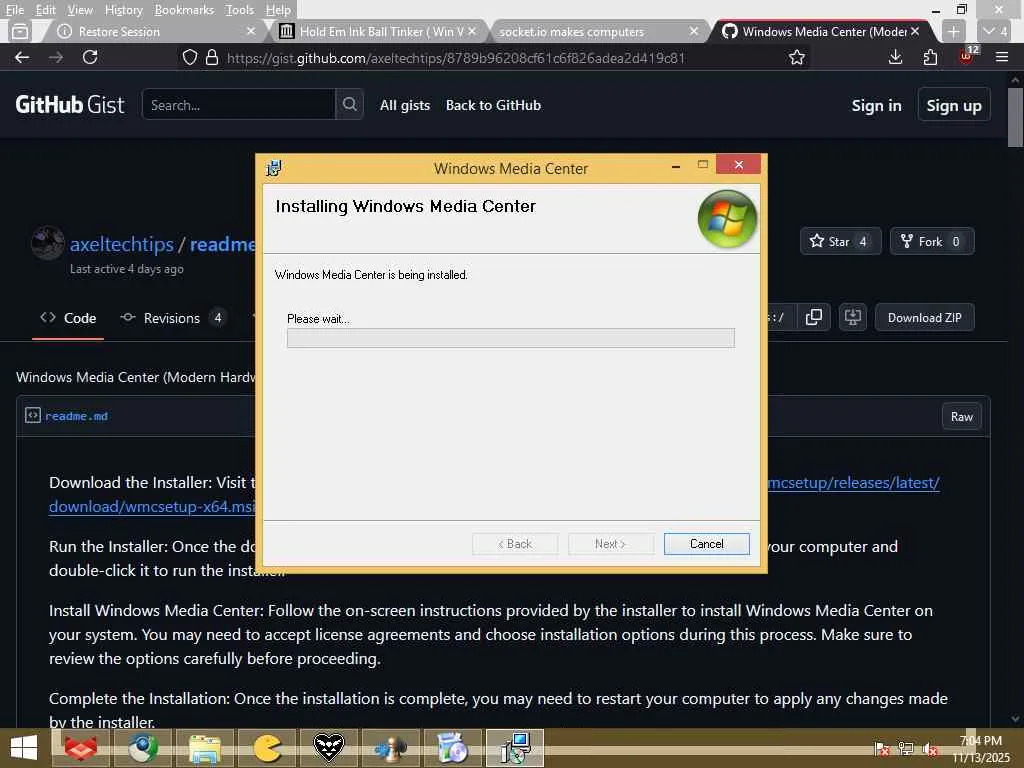Click the Sign in link
This screenshot has width=1024, height=768.
[876, 105]
